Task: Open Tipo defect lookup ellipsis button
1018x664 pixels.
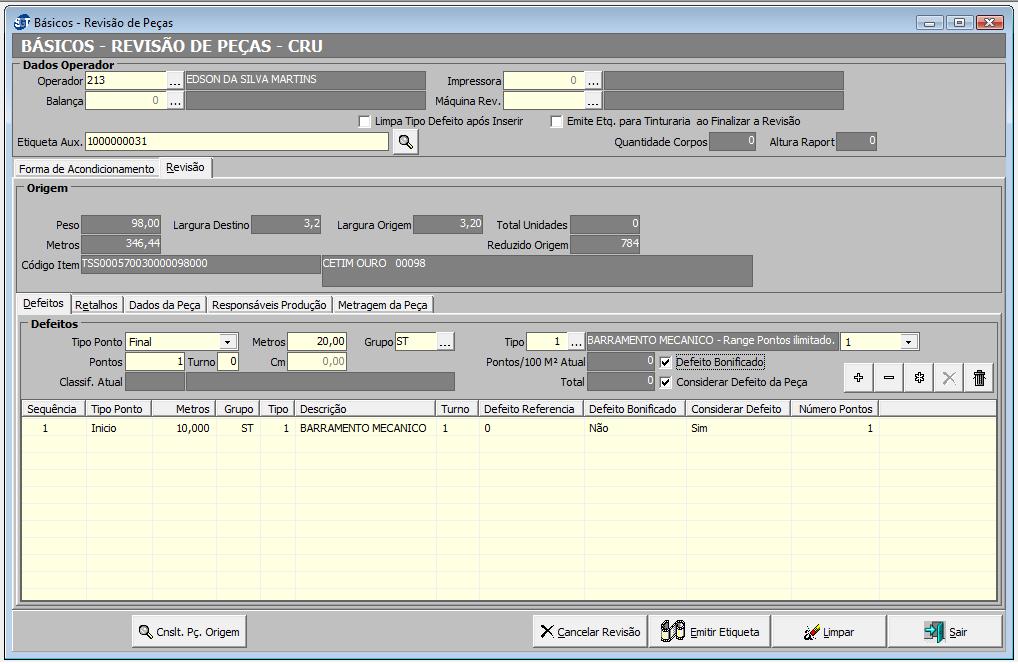Action: [x=576, y=342]
